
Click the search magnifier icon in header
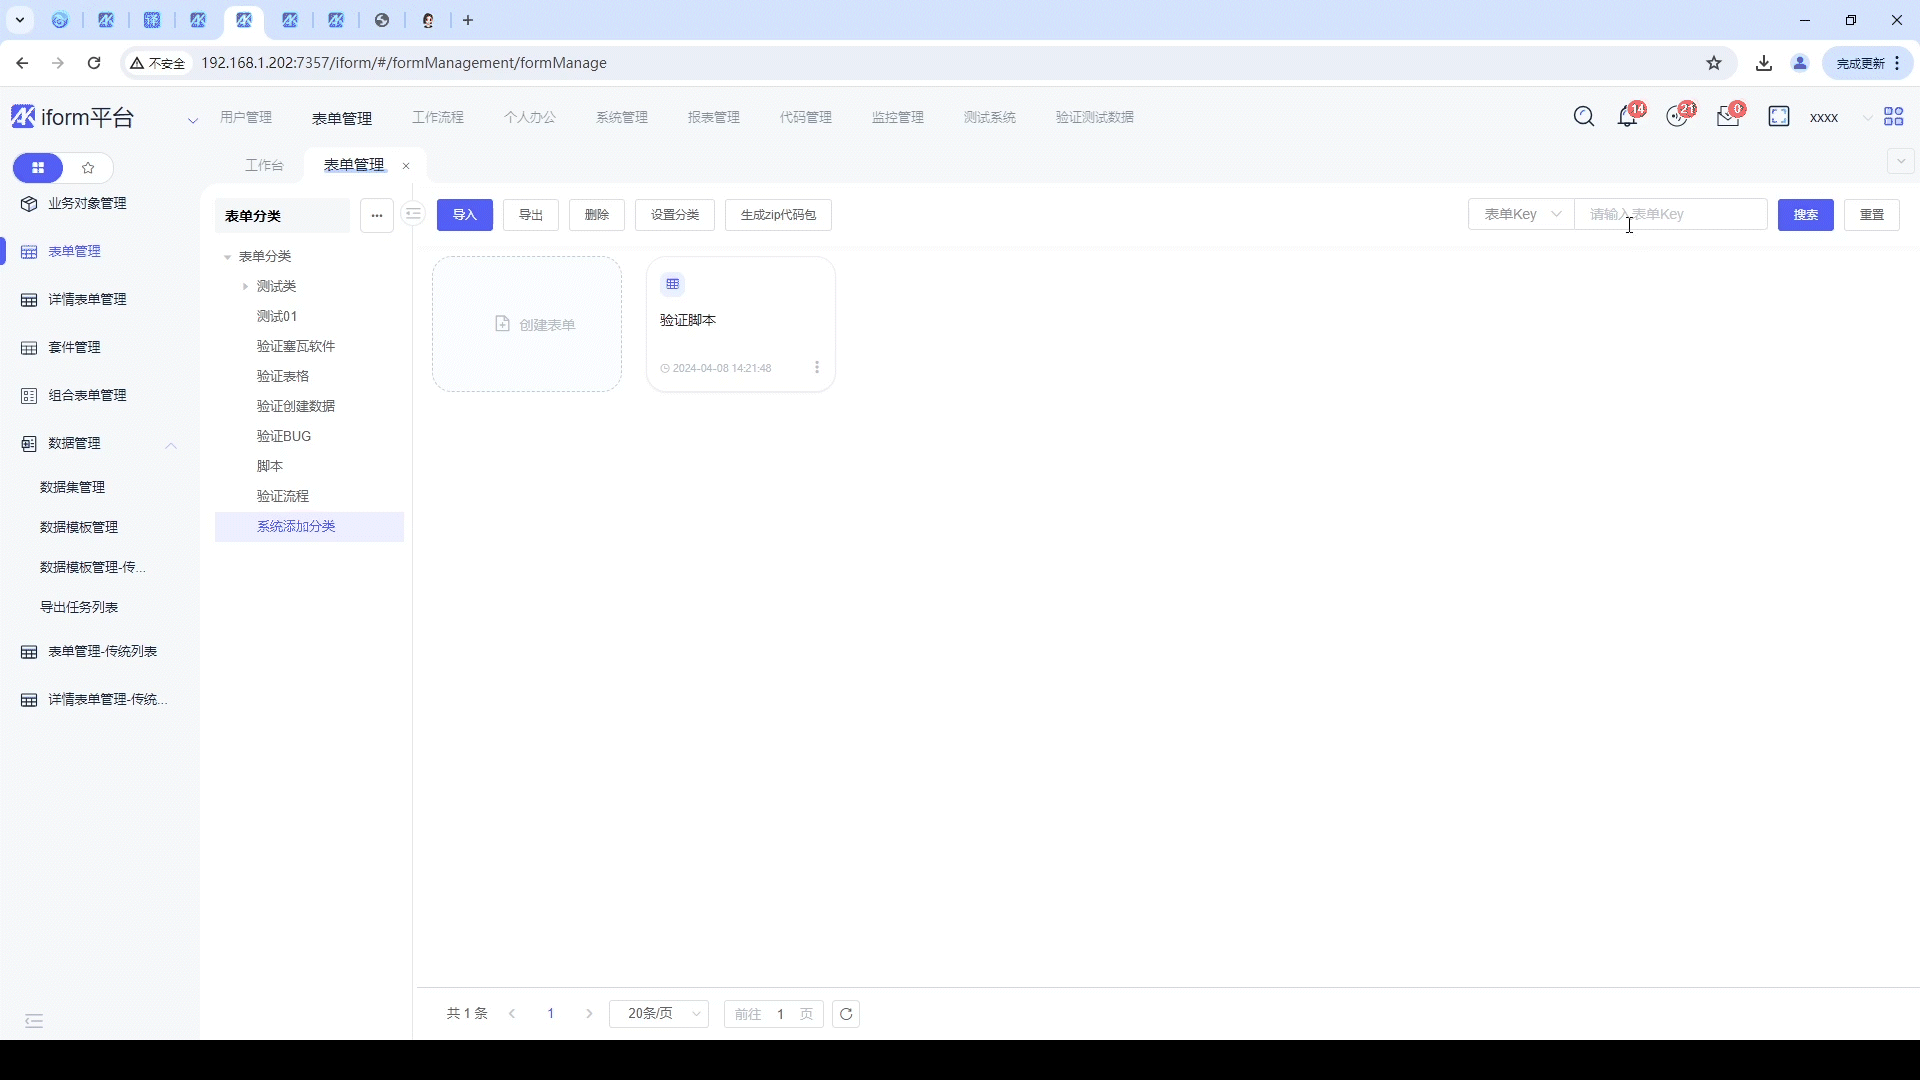[1584, 117]
